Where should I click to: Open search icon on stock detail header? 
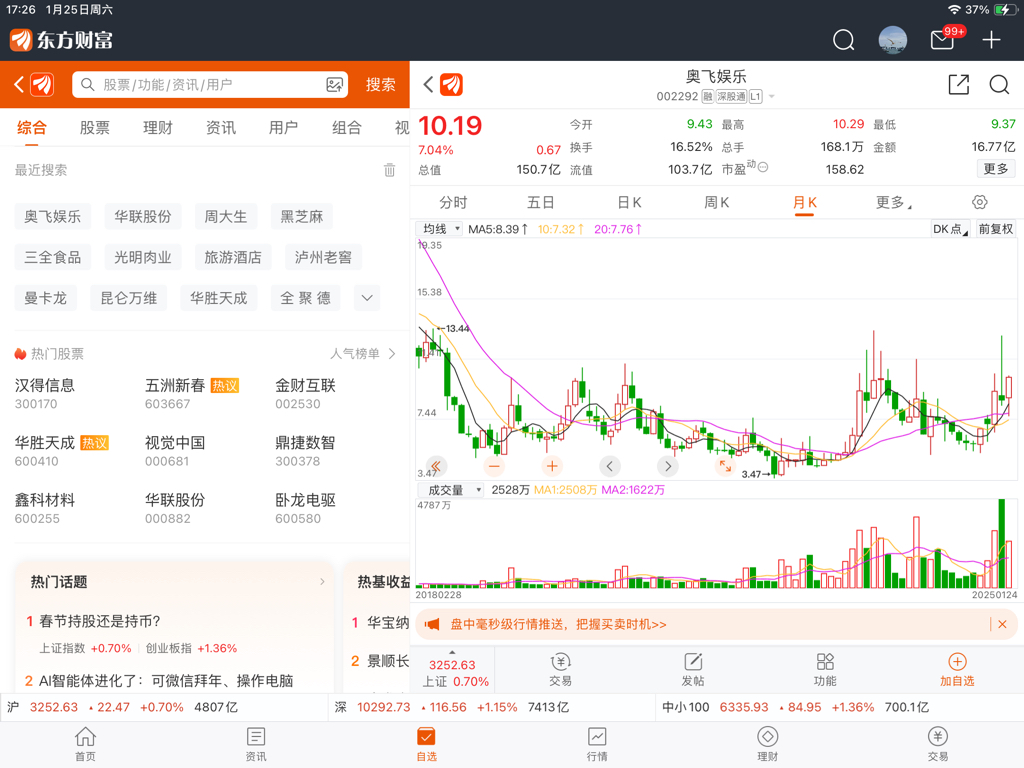pos(999,84)
